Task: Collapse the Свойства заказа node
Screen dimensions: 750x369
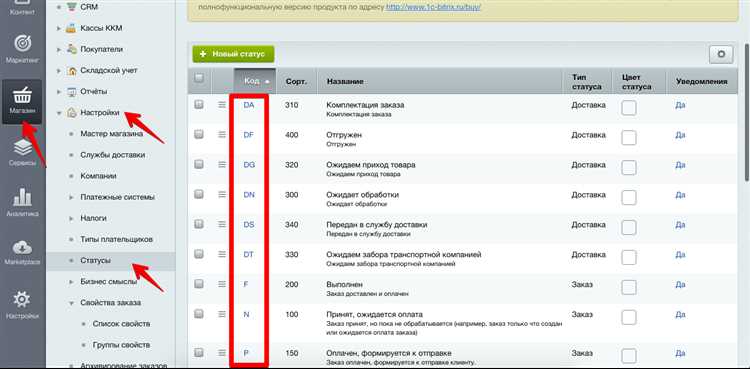Action: (x=71, y=303)
